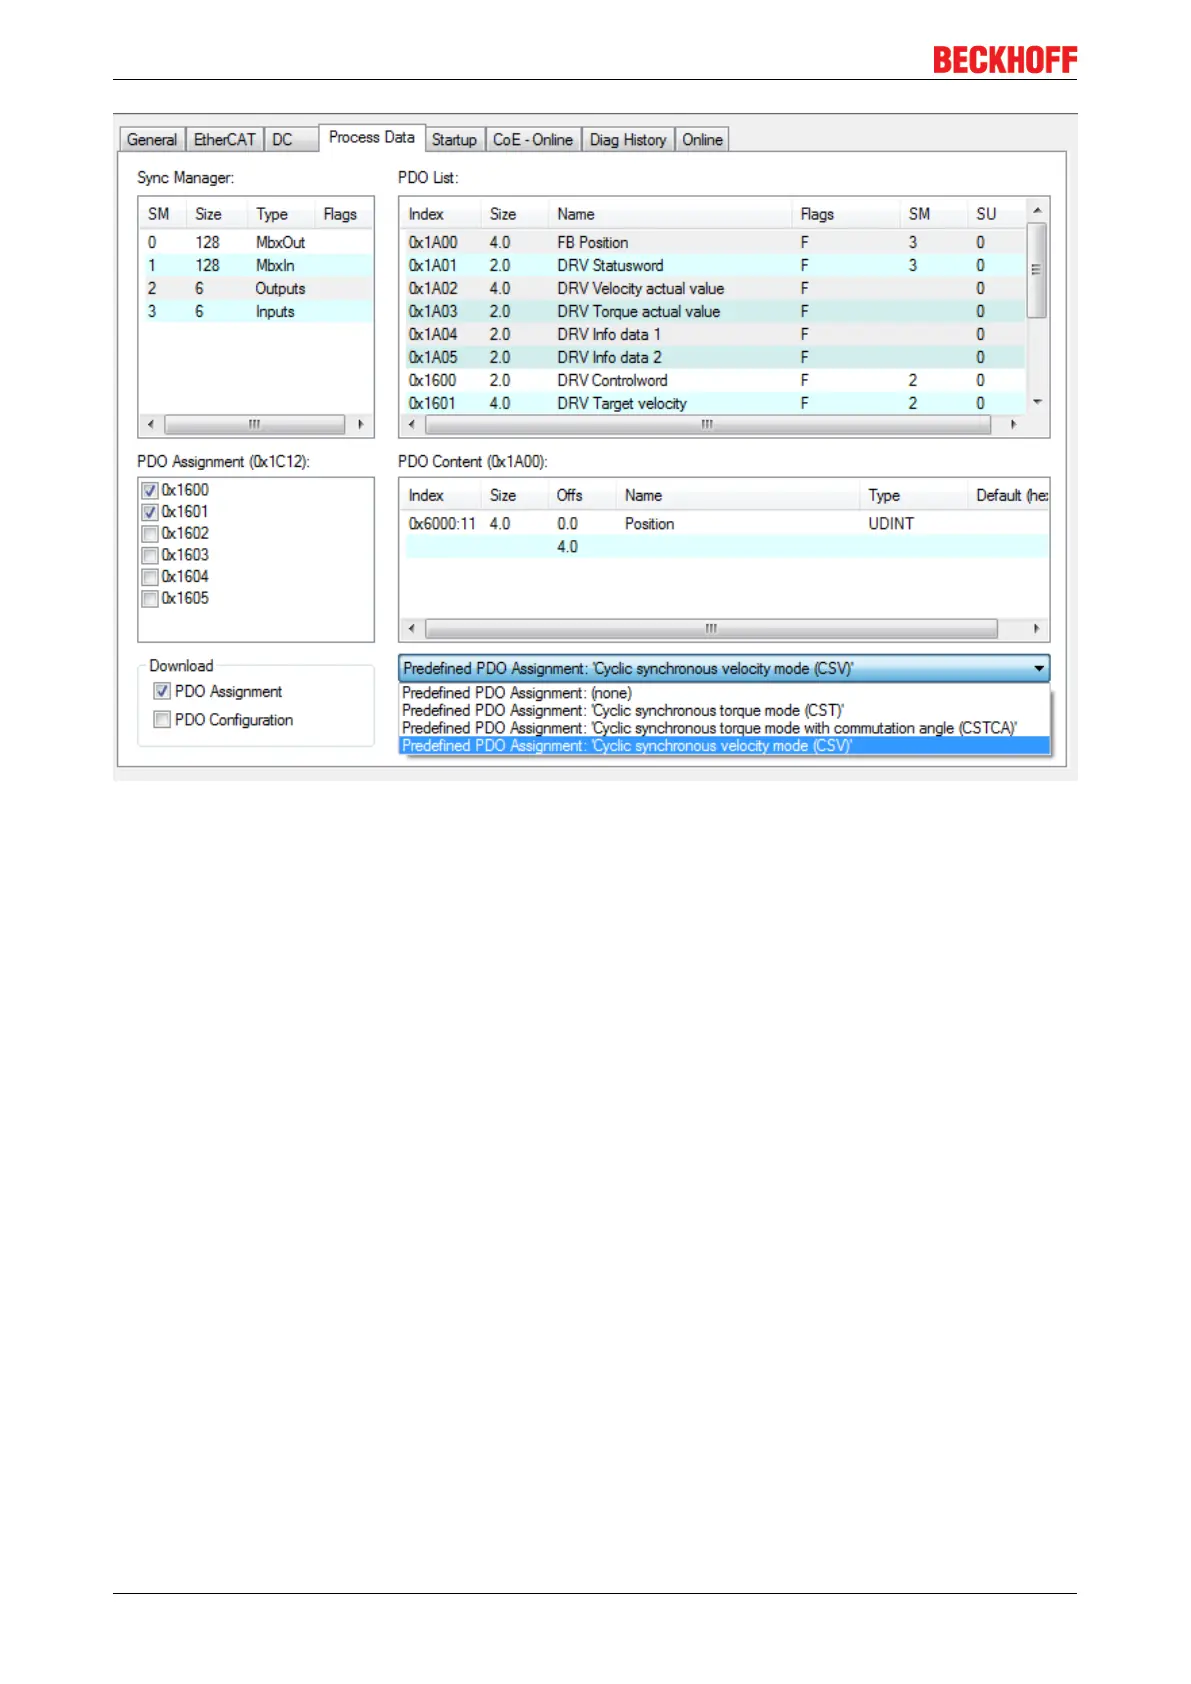Viewport: 1191px width, 1684px height.
Task: Select the DRV Info data 1 row
Action: coord(713,334)
